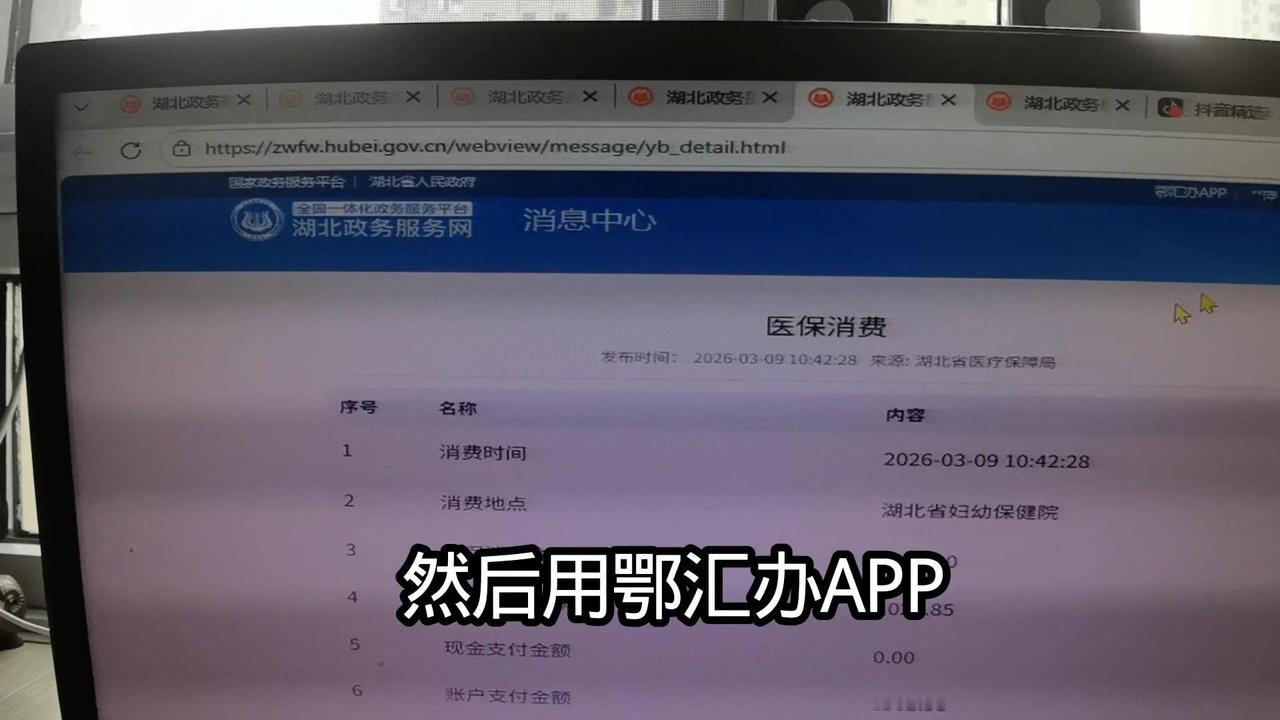
Task: Switch to the 抖音精选 tab
Action: tap(1217, 106)
